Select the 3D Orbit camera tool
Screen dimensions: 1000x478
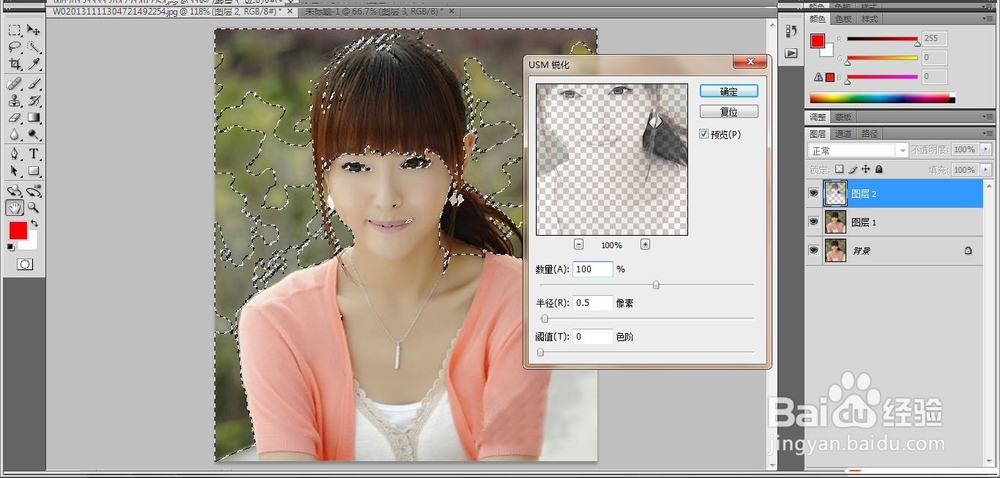point(34,191)
